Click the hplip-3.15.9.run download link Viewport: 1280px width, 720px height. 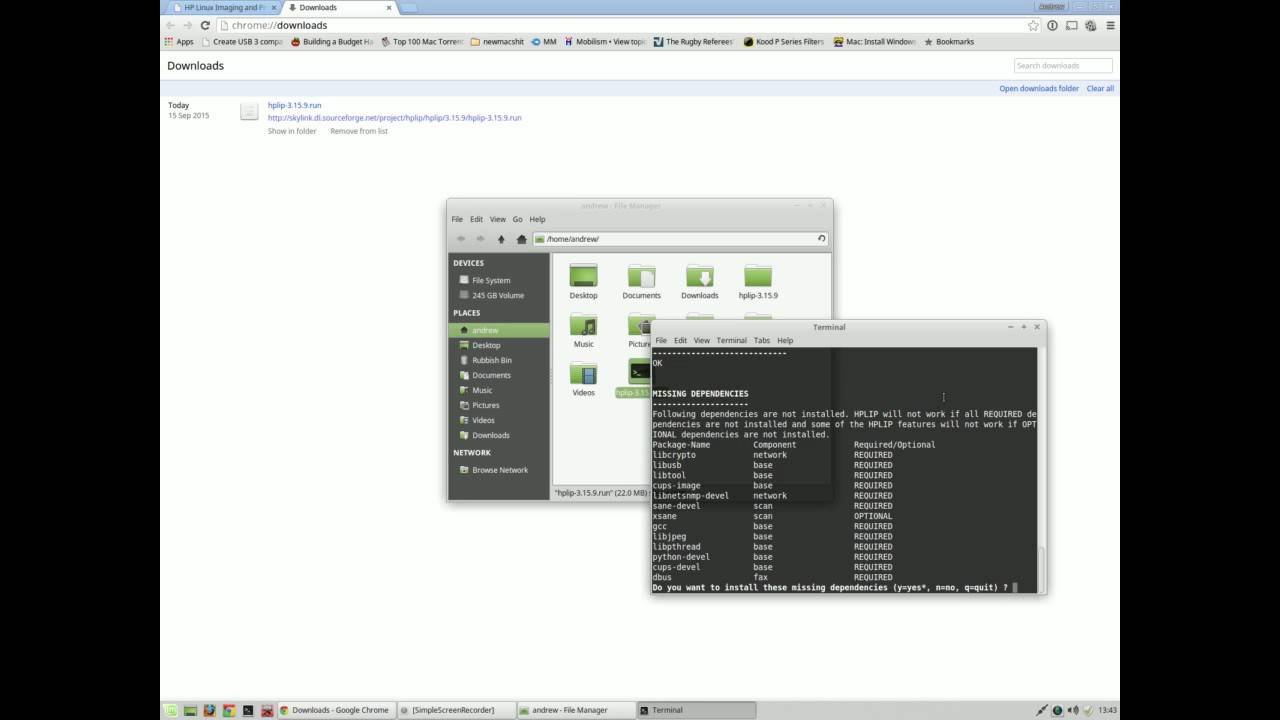(x=294, y=105)
